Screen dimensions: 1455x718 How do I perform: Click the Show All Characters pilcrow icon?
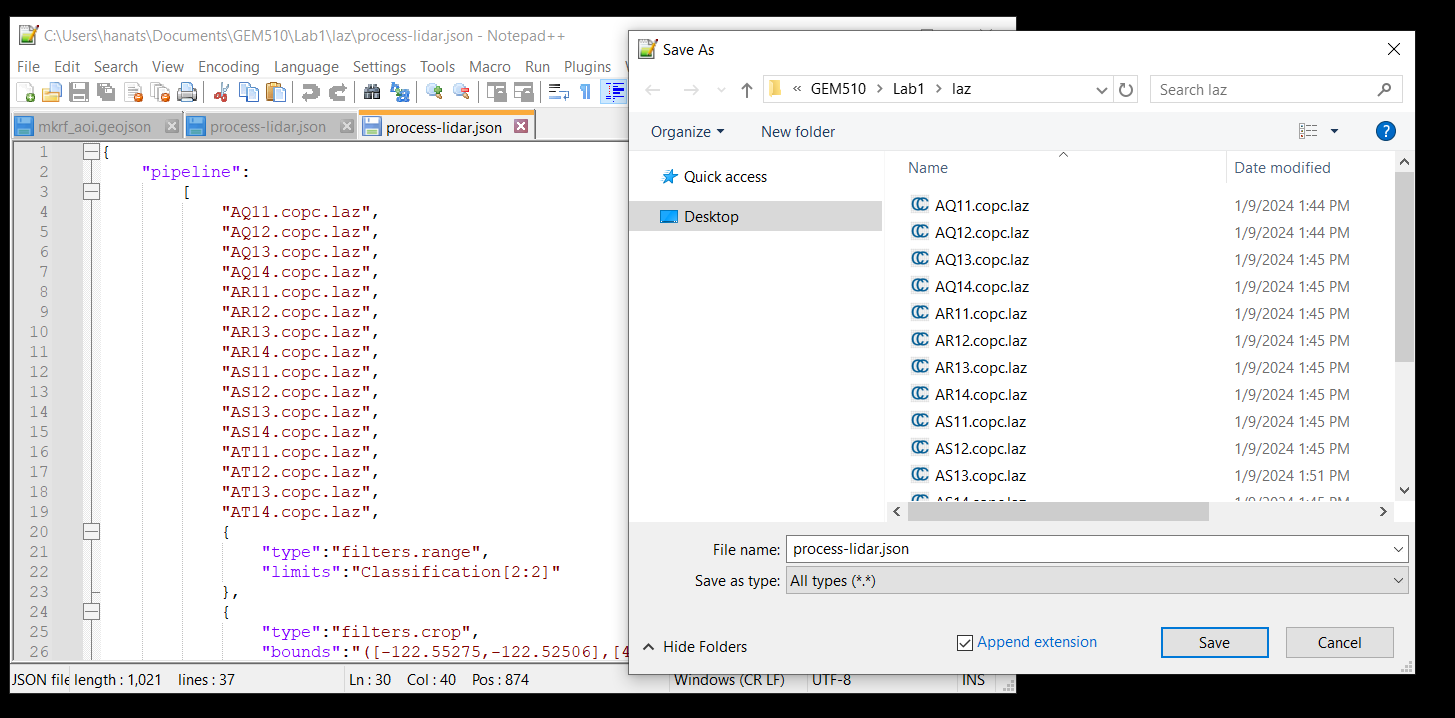tap(586, 92)
